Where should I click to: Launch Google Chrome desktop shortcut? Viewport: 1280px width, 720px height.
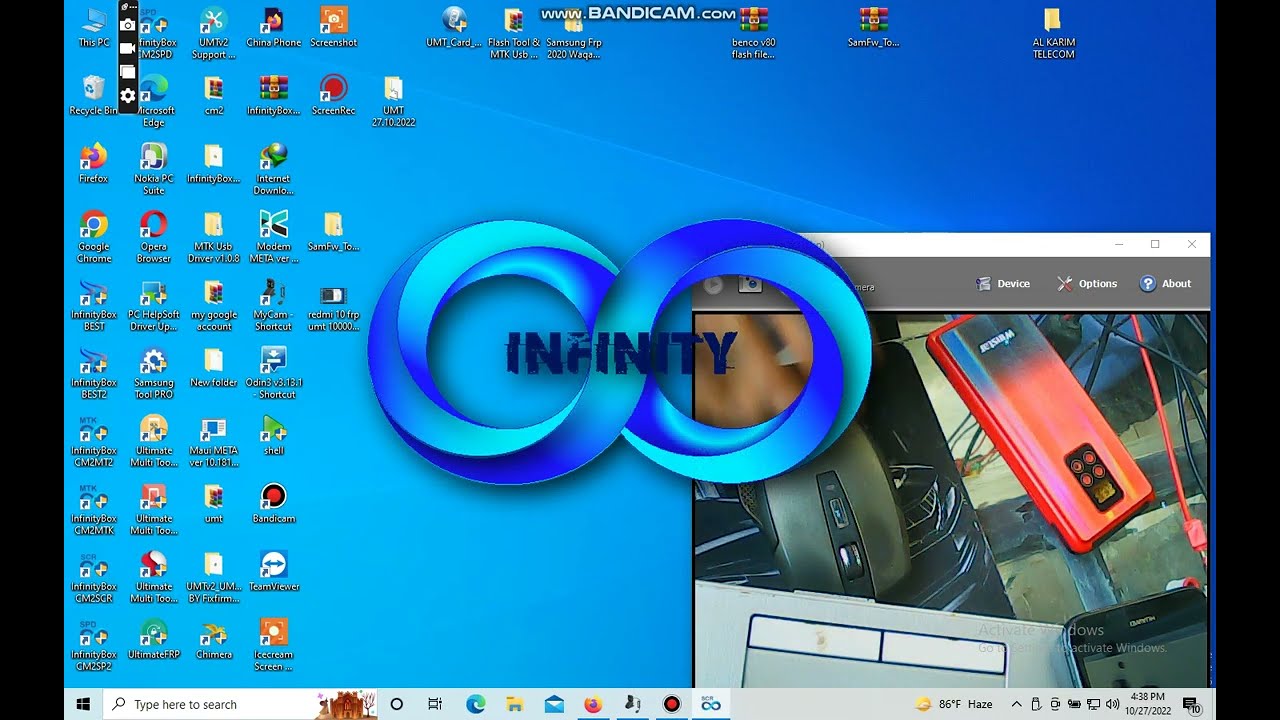94,238
